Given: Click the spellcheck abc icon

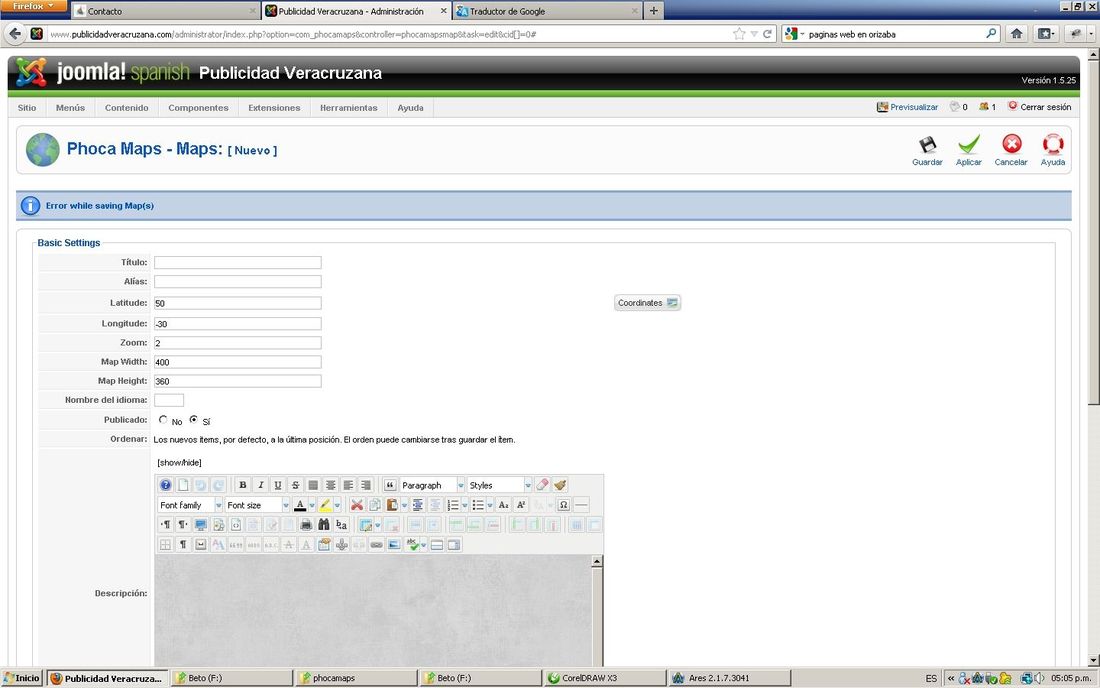Looking at the screenshot, I should click(412, 544).
